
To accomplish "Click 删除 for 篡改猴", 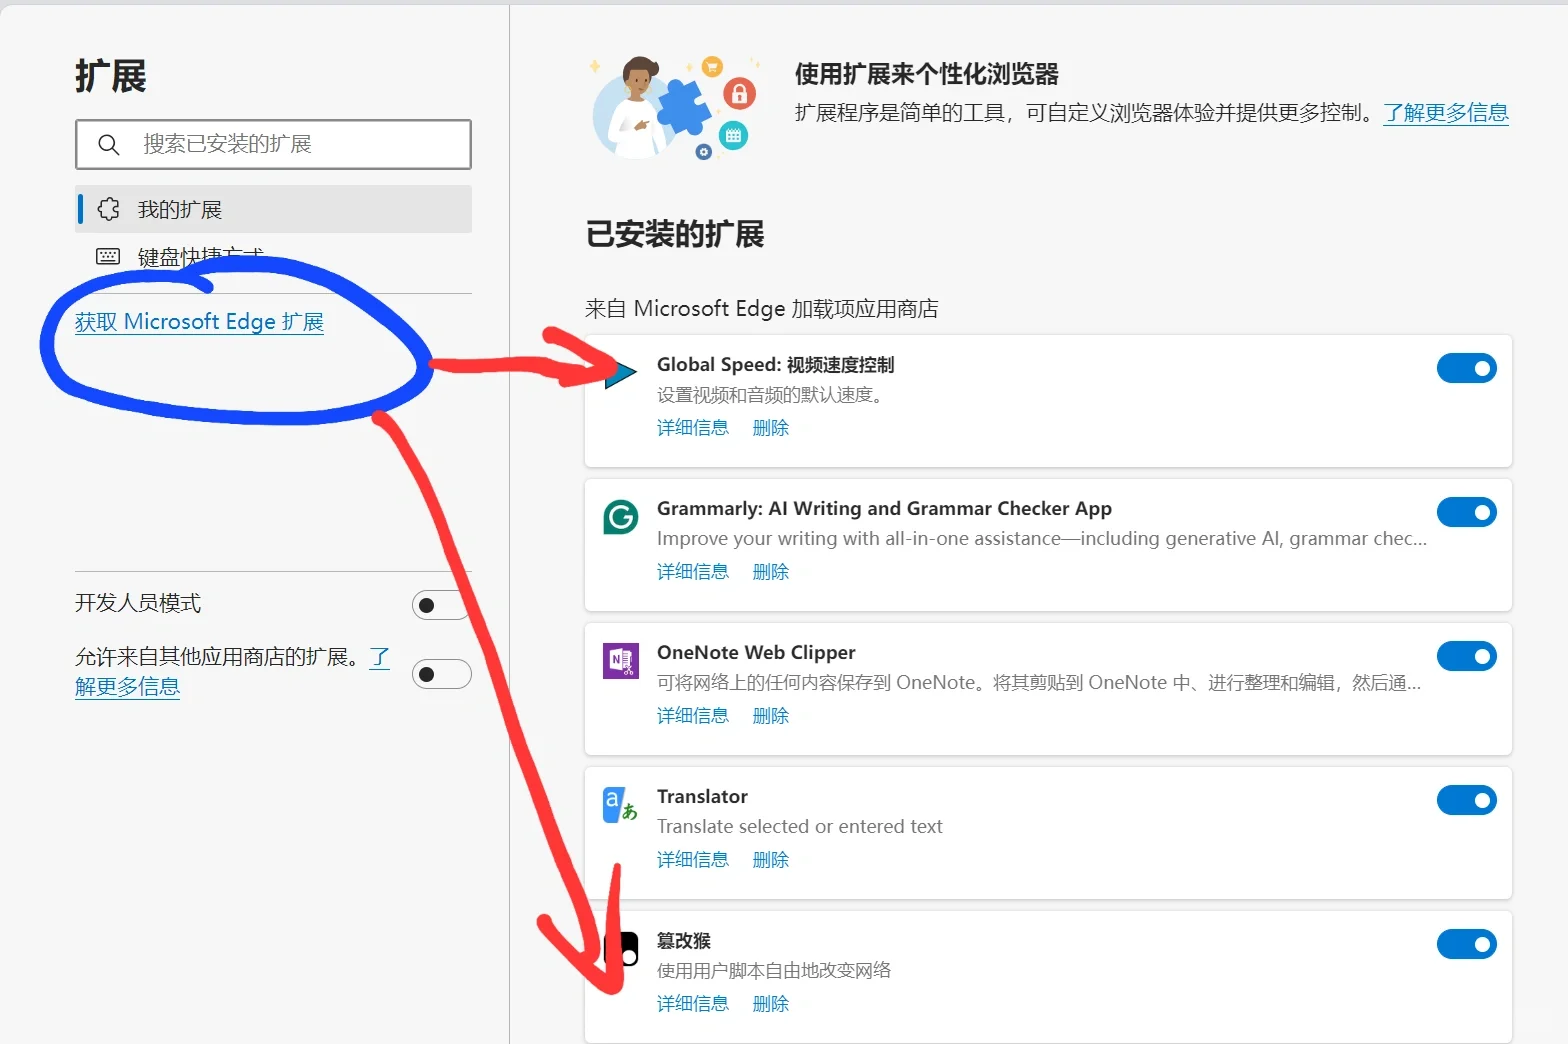I will click(x=771, y=1004).
